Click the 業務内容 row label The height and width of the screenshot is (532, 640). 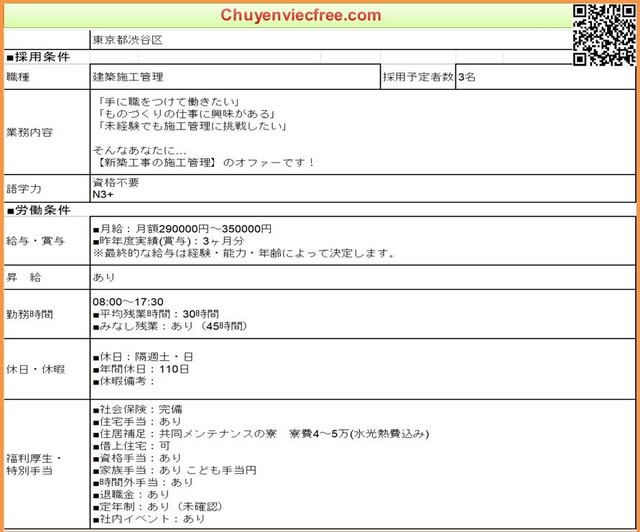pos(29,131)
